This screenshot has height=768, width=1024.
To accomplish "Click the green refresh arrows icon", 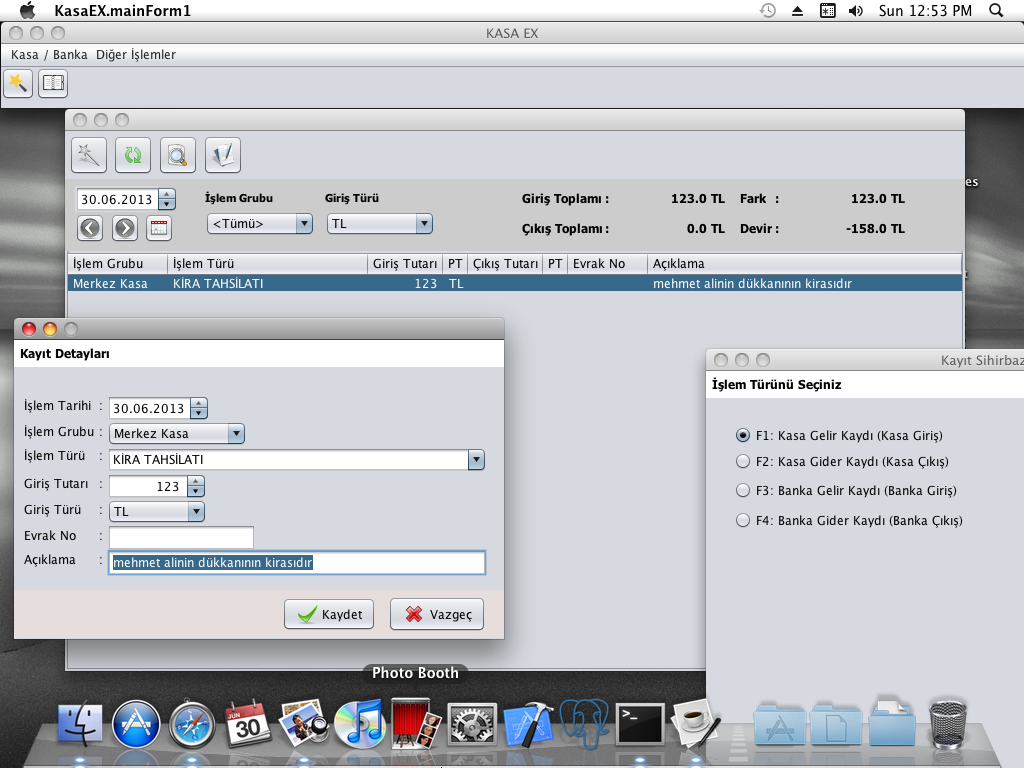I will 133,155.
